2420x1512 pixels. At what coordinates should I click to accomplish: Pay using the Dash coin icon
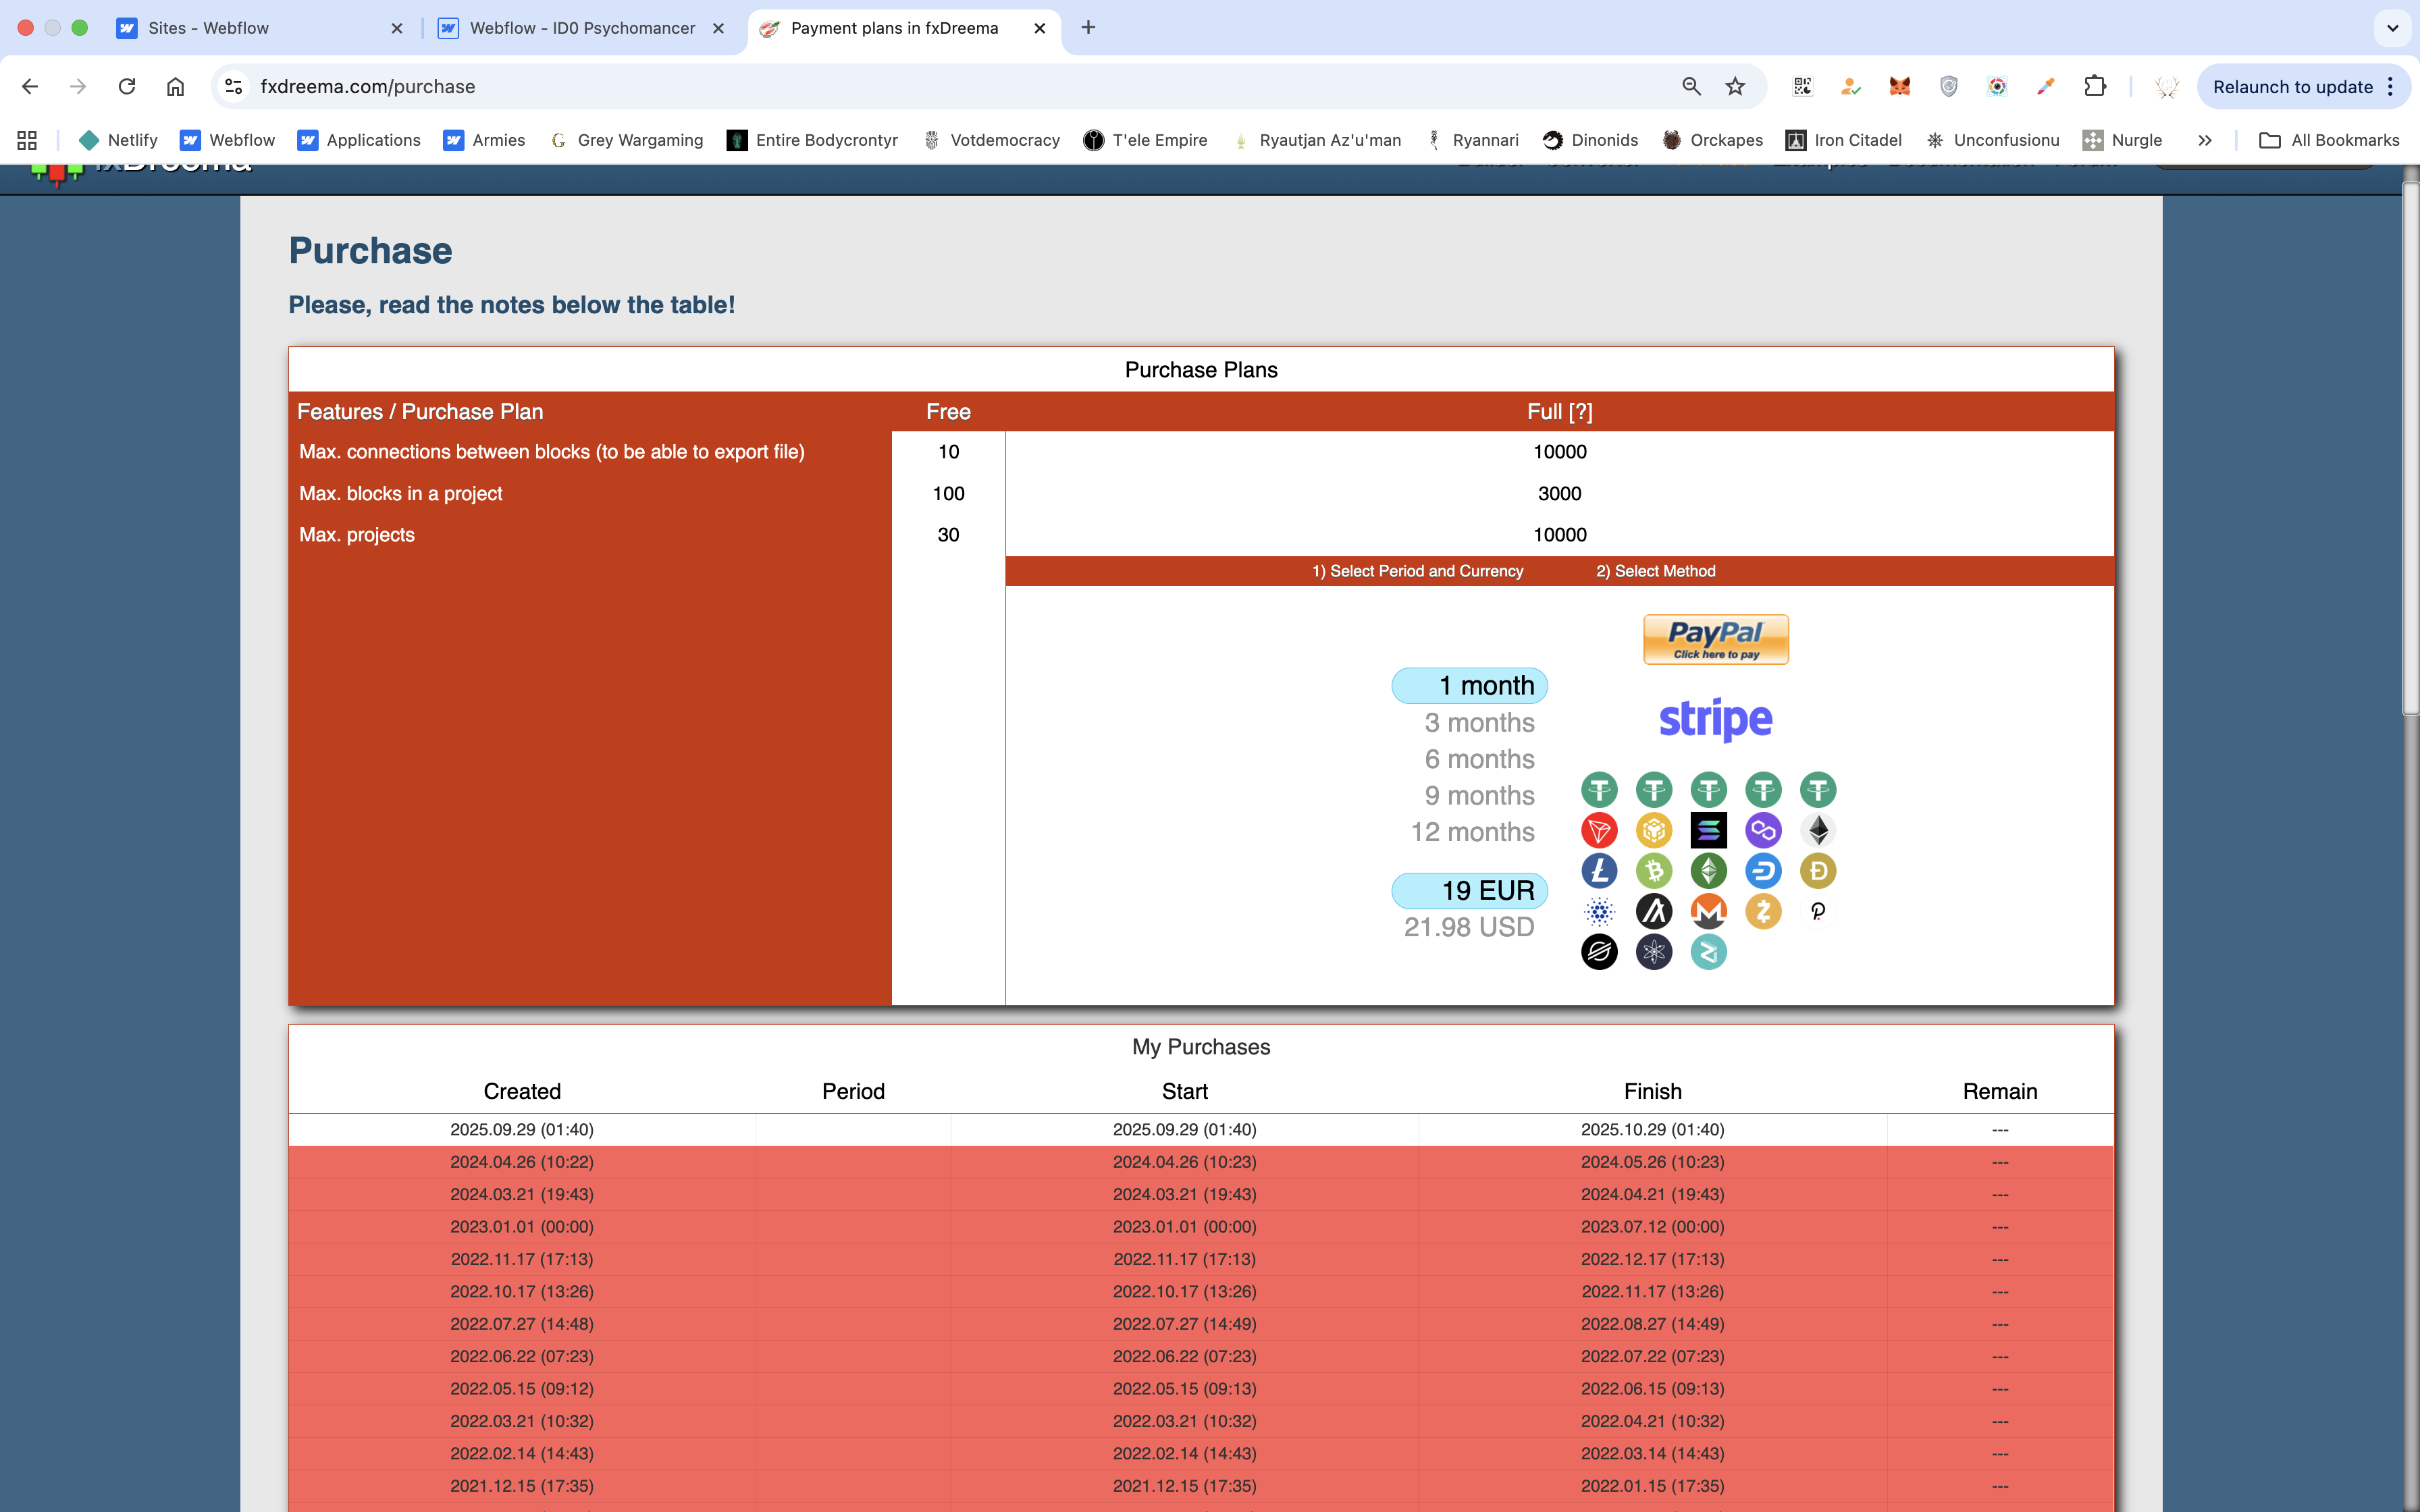[1763, 871]
